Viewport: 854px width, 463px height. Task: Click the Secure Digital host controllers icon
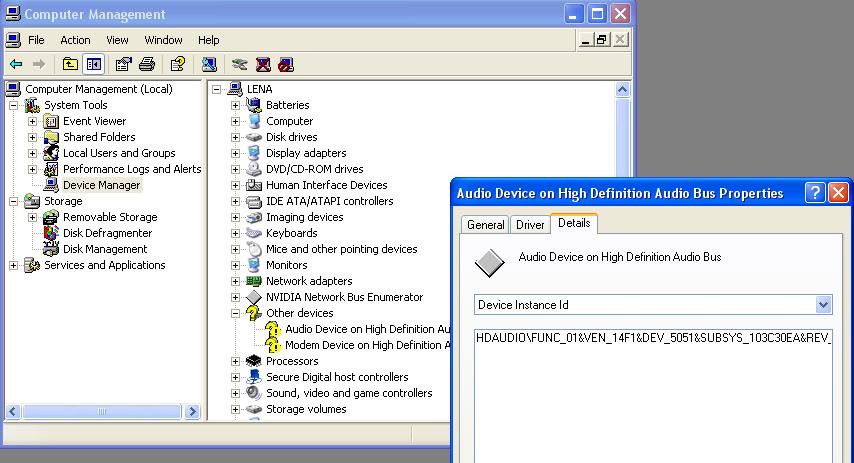tap(254, 377)
